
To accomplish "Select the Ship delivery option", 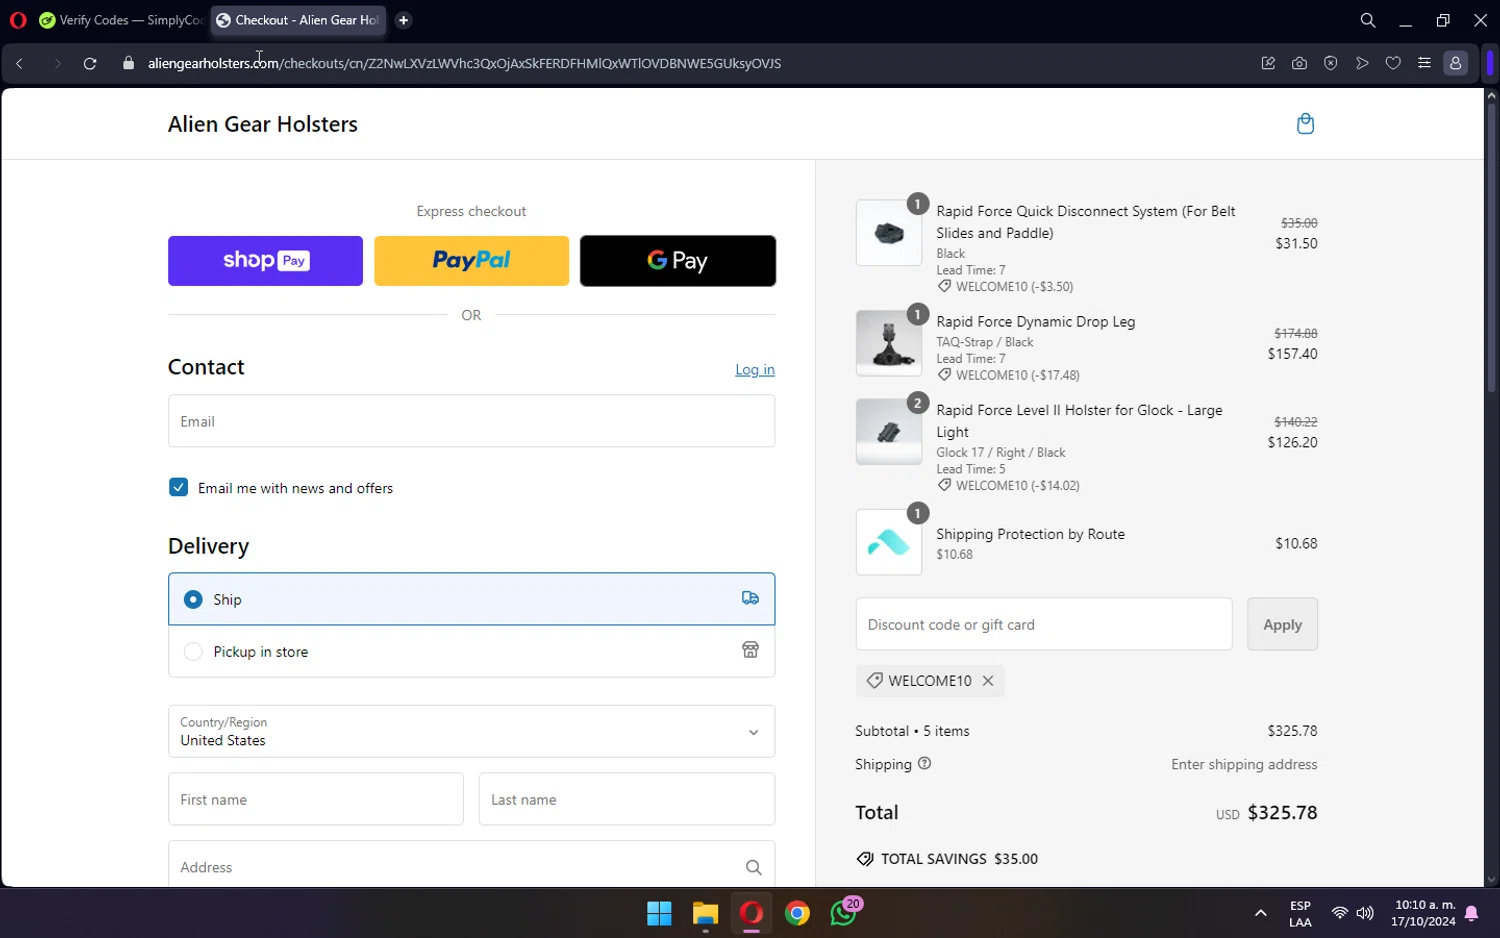I will coord(471,599).
